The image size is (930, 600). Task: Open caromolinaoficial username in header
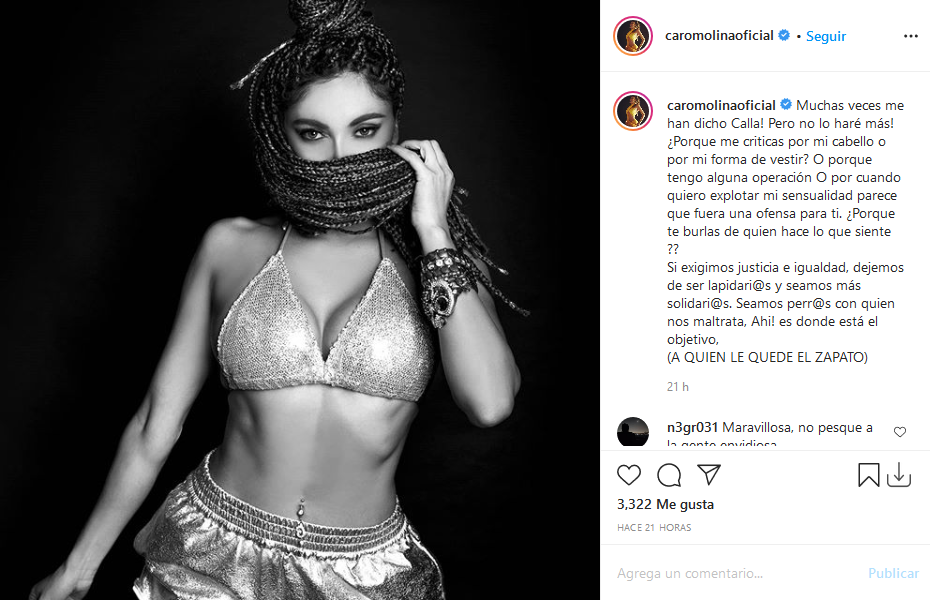pos(719,36)
